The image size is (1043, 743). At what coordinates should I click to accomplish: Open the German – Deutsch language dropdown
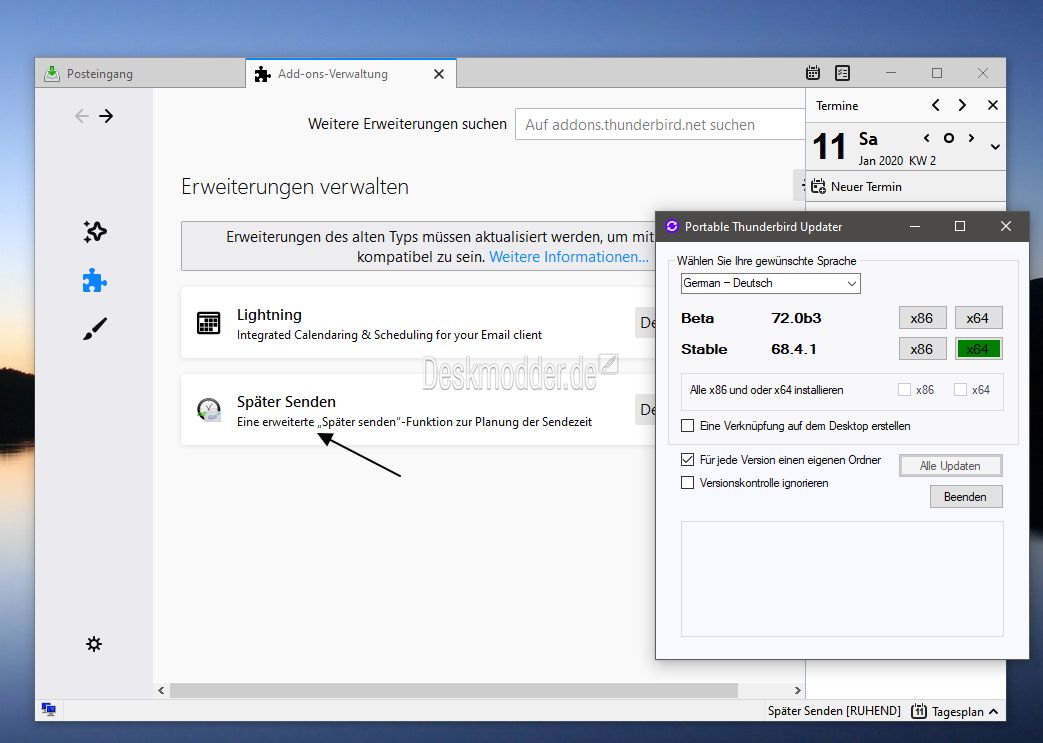pyautogui.click(x=770, y=283)
